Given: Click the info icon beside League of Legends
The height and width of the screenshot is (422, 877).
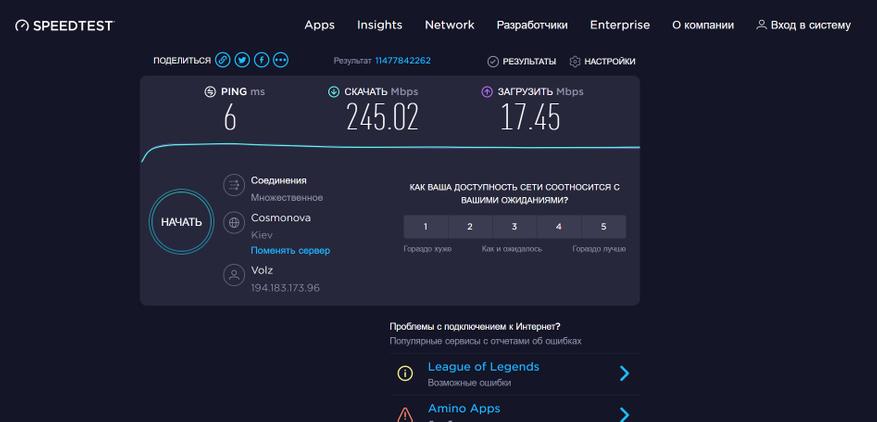Looking at the screenshot, I should 405,373.
